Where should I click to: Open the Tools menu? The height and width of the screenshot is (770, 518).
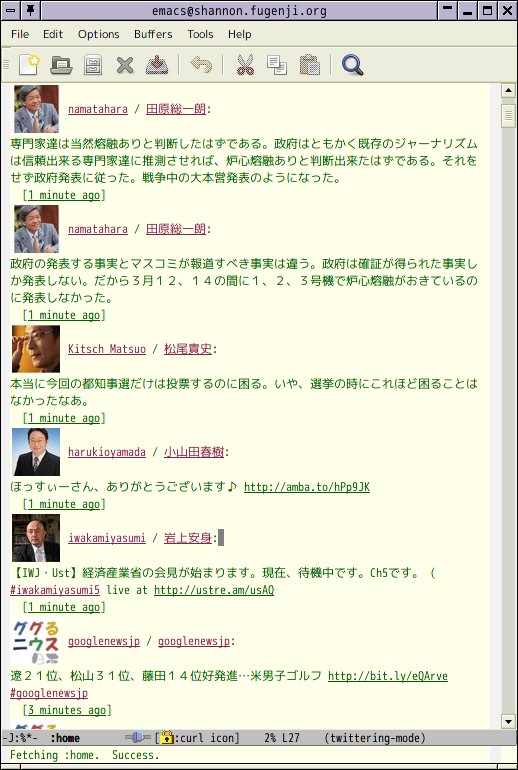coord(200,34)
